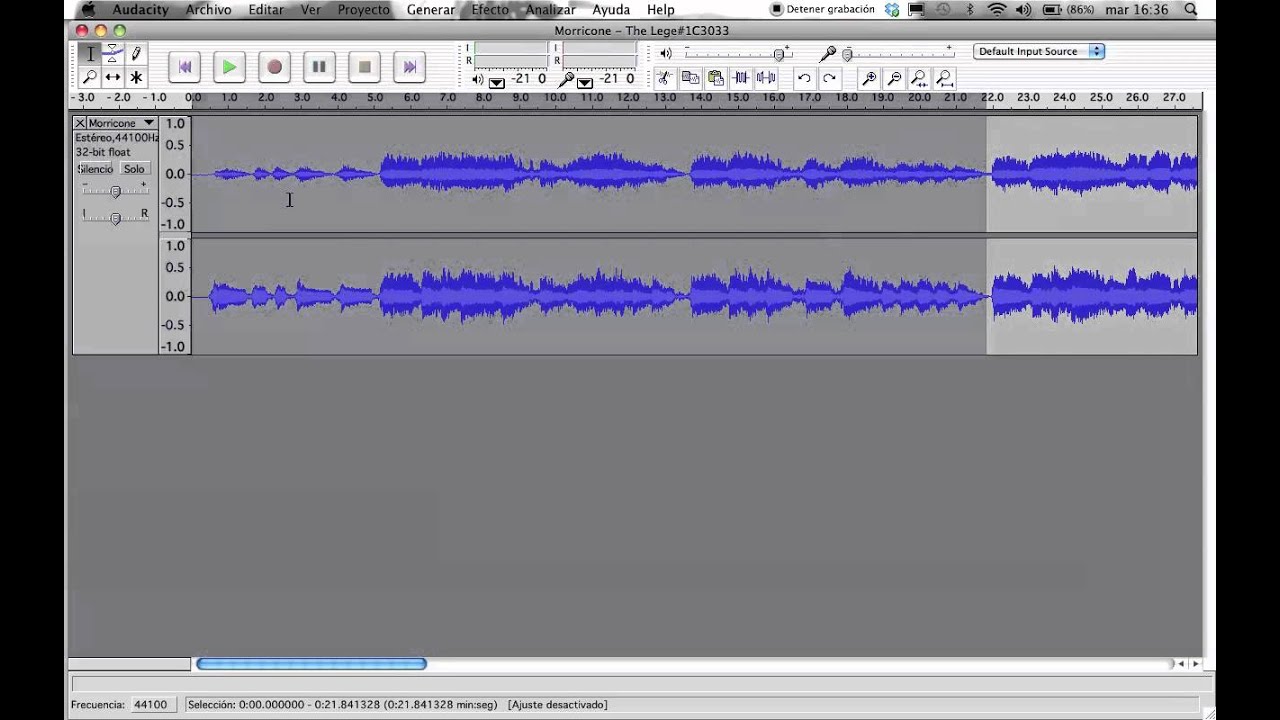Select the Time Shift tool

point(112,77)
